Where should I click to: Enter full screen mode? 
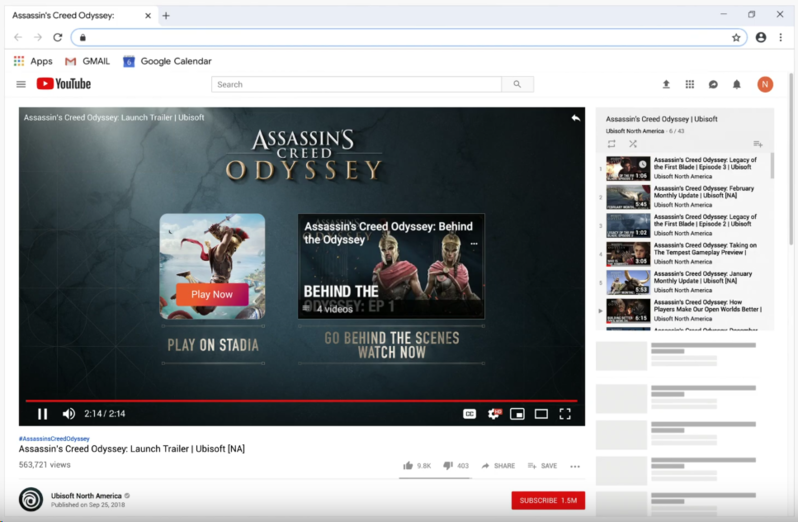pyautogui.click(x=565, y=414)
